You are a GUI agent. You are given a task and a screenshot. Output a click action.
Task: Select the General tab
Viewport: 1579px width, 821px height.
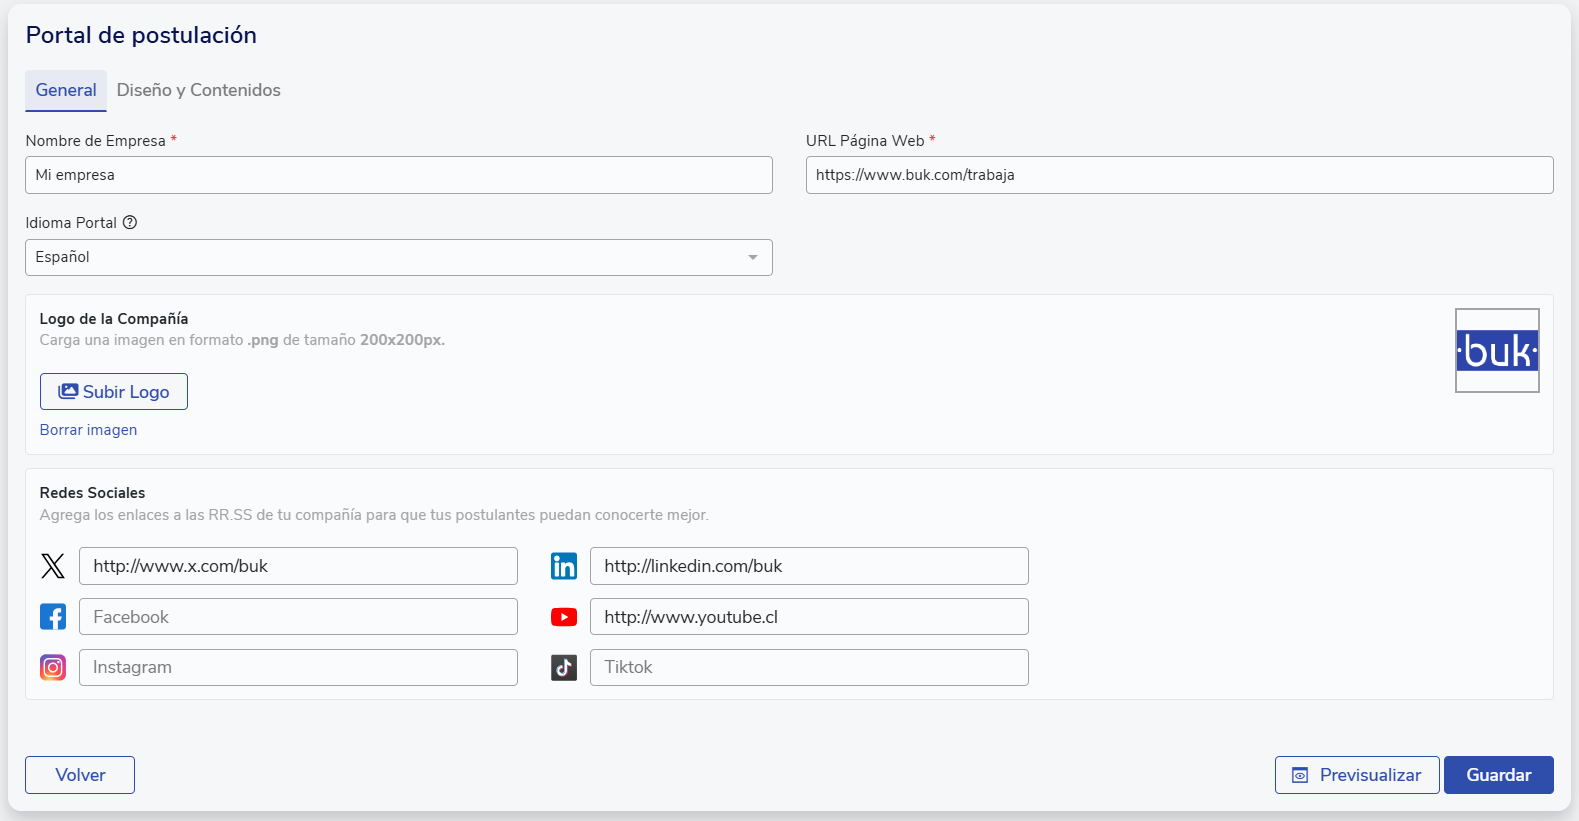tap(66, 90)
